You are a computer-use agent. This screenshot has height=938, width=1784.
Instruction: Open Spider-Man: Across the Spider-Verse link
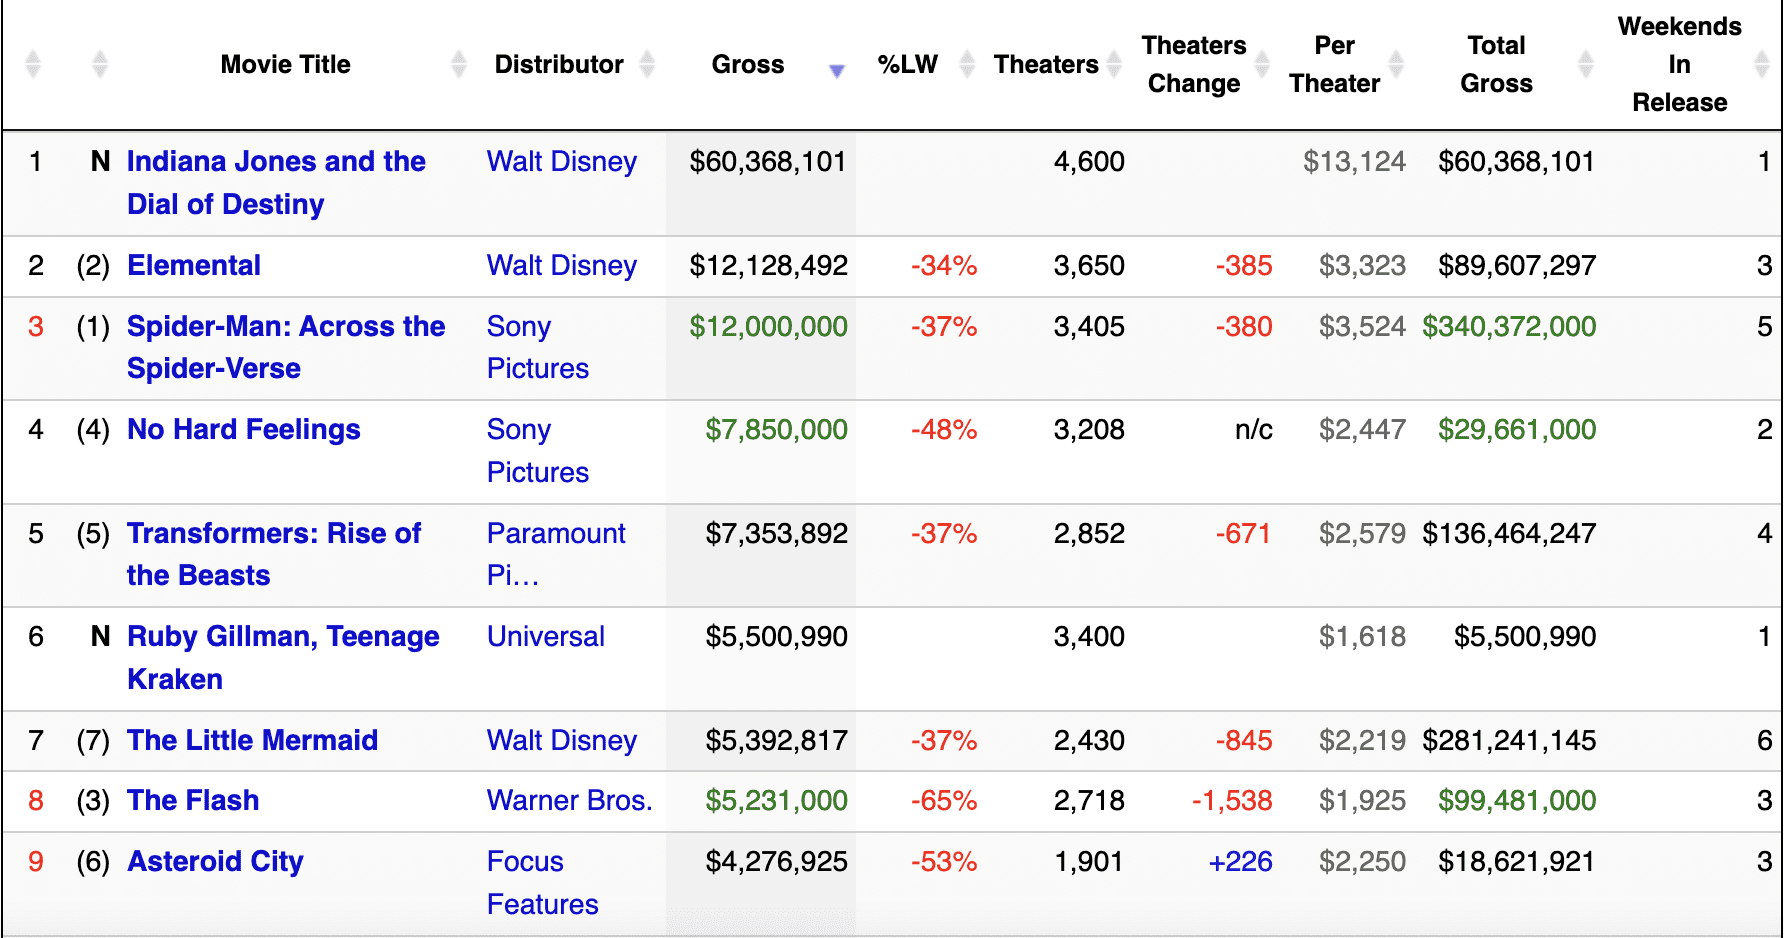click(x=286, y=347)
